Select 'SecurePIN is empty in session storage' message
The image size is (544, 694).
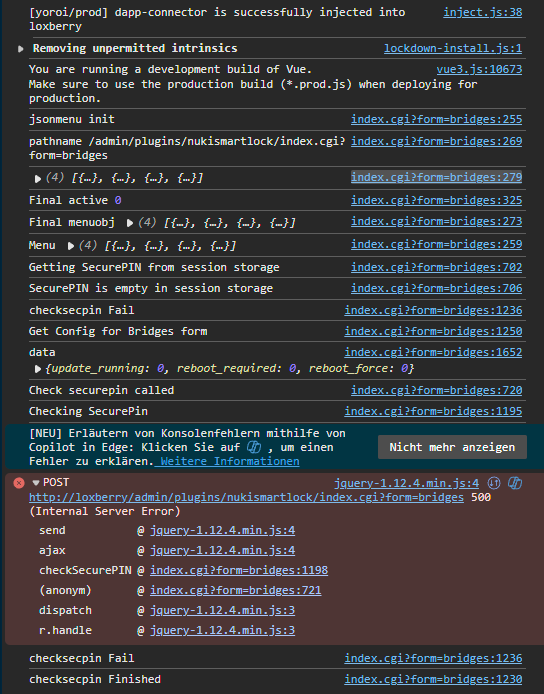151,289
